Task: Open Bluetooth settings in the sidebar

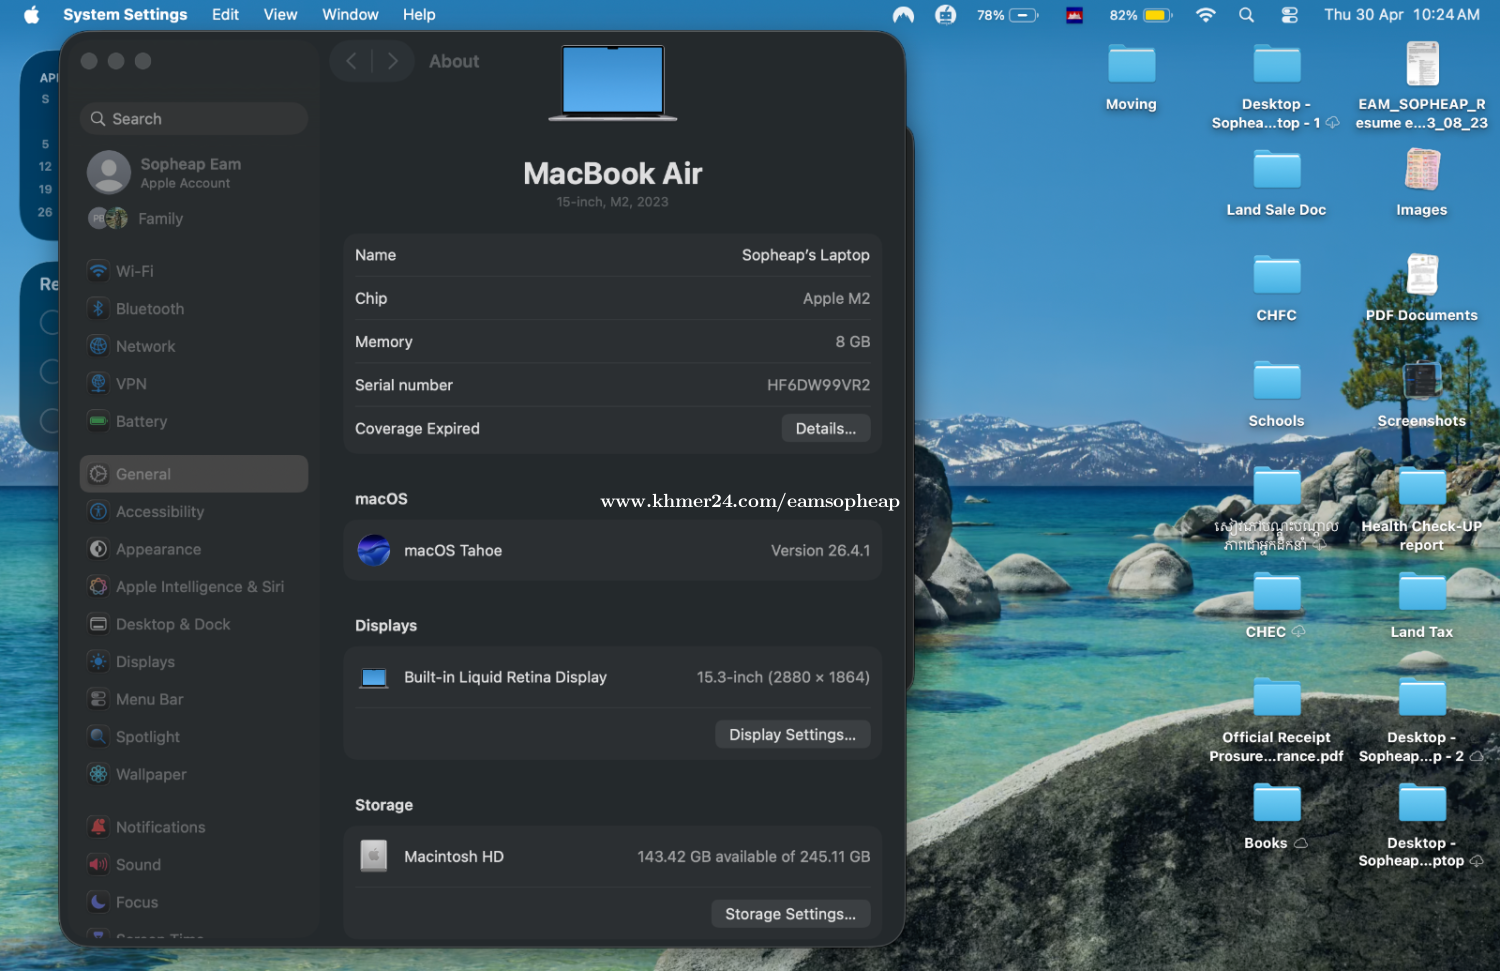Action: (x=194, y=309)
